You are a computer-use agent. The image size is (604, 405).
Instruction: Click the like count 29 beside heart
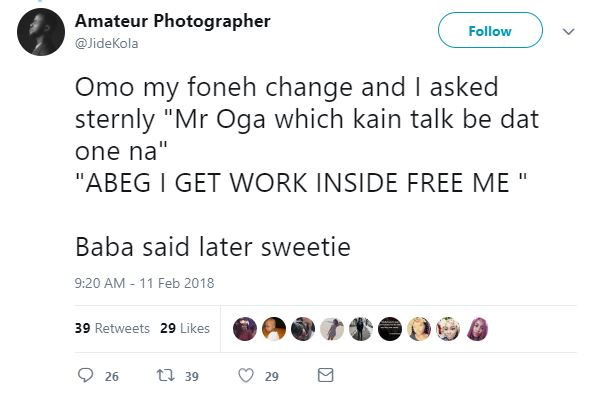coord(270,376)
